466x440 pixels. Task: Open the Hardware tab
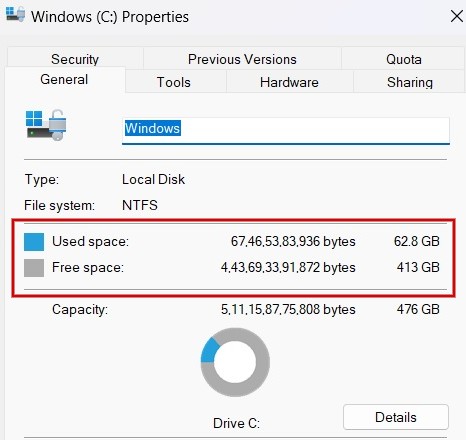pos(289,82)
